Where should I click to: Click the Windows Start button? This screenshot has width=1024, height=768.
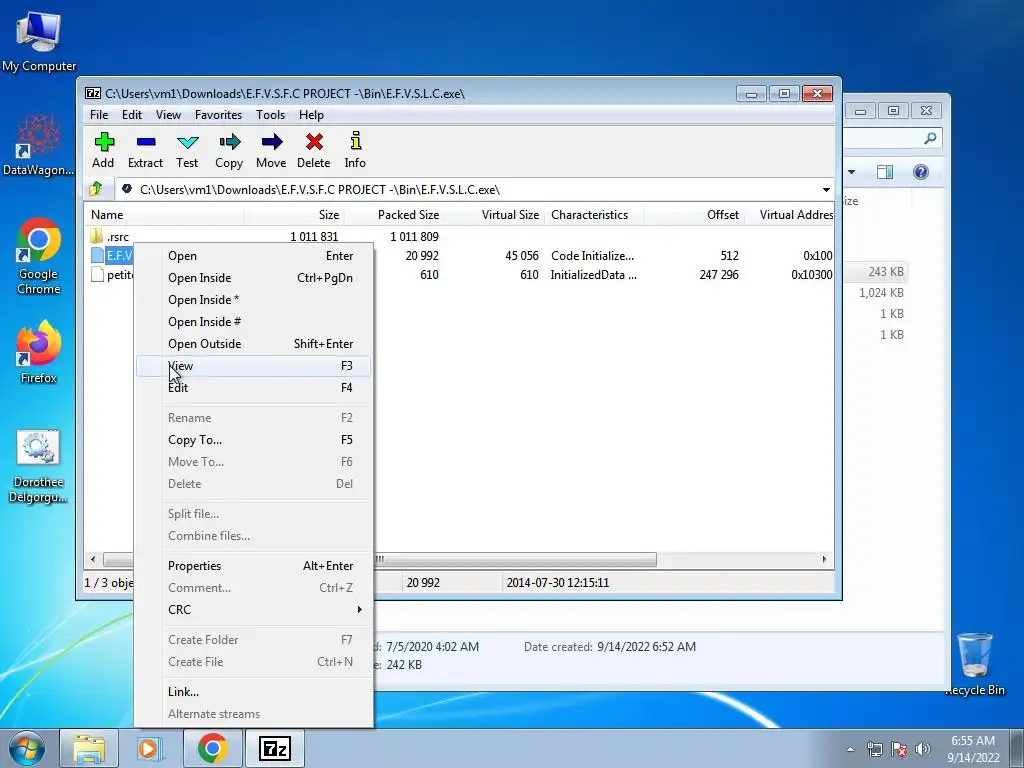click(x=26, y=748)
